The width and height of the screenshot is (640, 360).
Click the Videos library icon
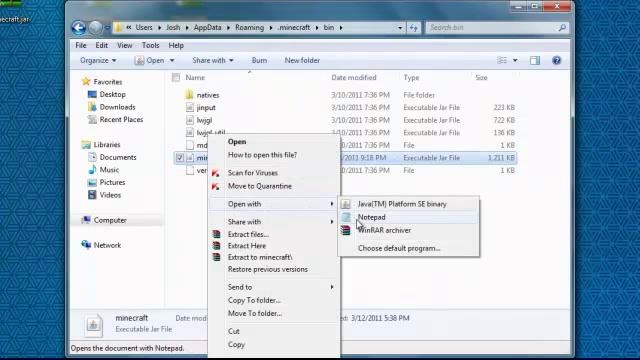92,195
